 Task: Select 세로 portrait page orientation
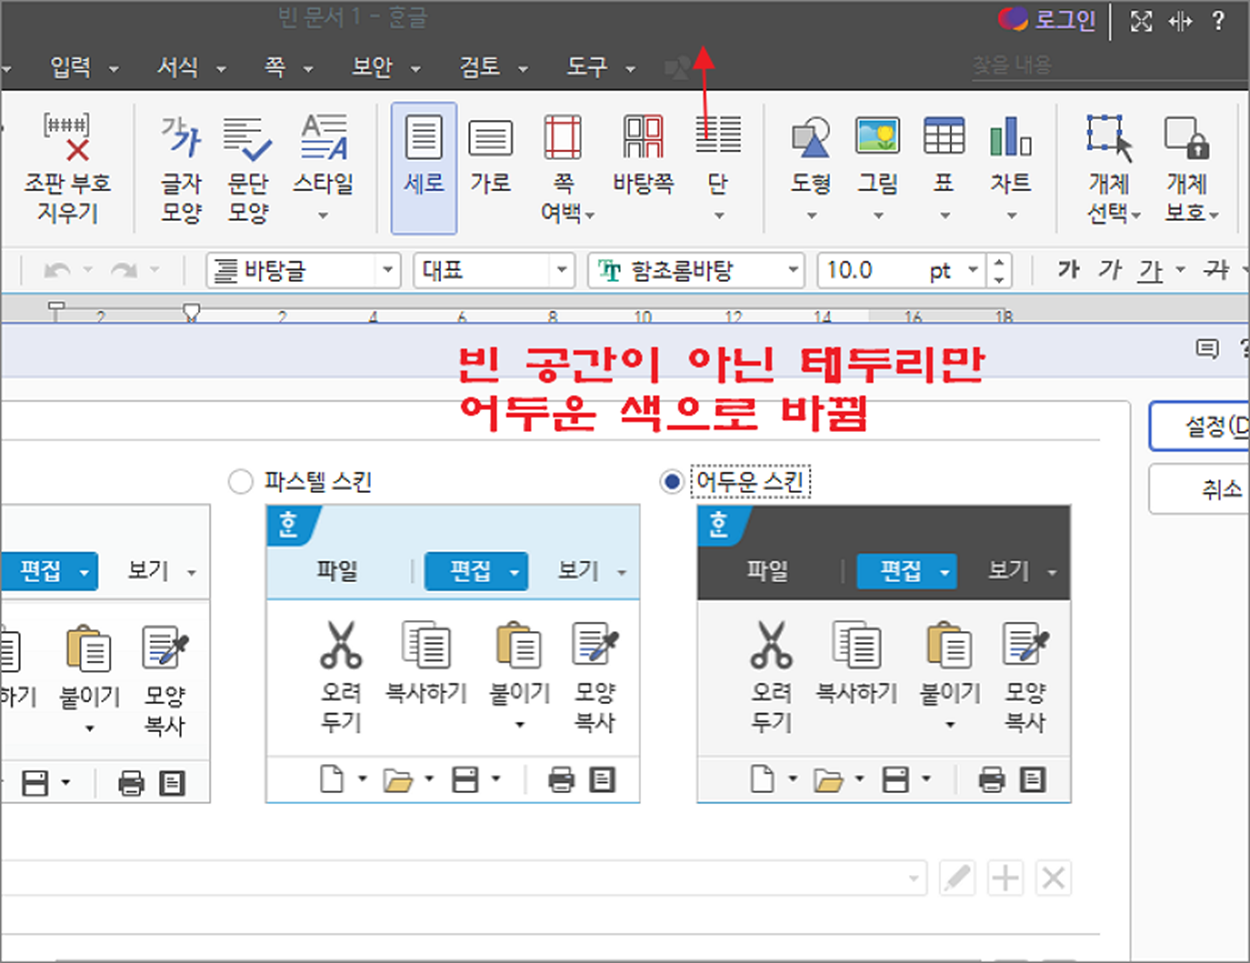424,168
